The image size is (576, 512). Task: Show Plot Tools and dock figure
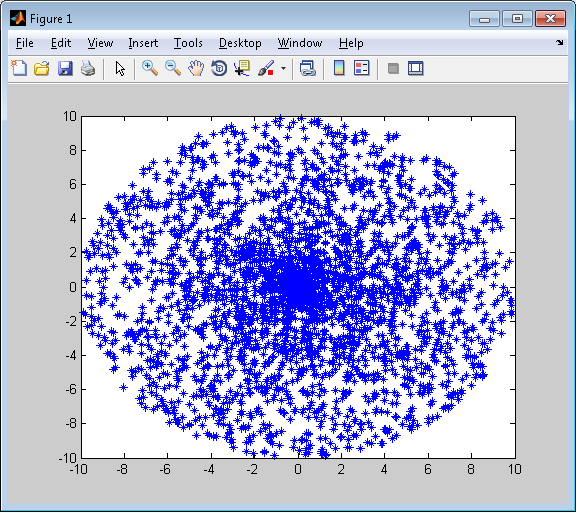pos(416,68)
